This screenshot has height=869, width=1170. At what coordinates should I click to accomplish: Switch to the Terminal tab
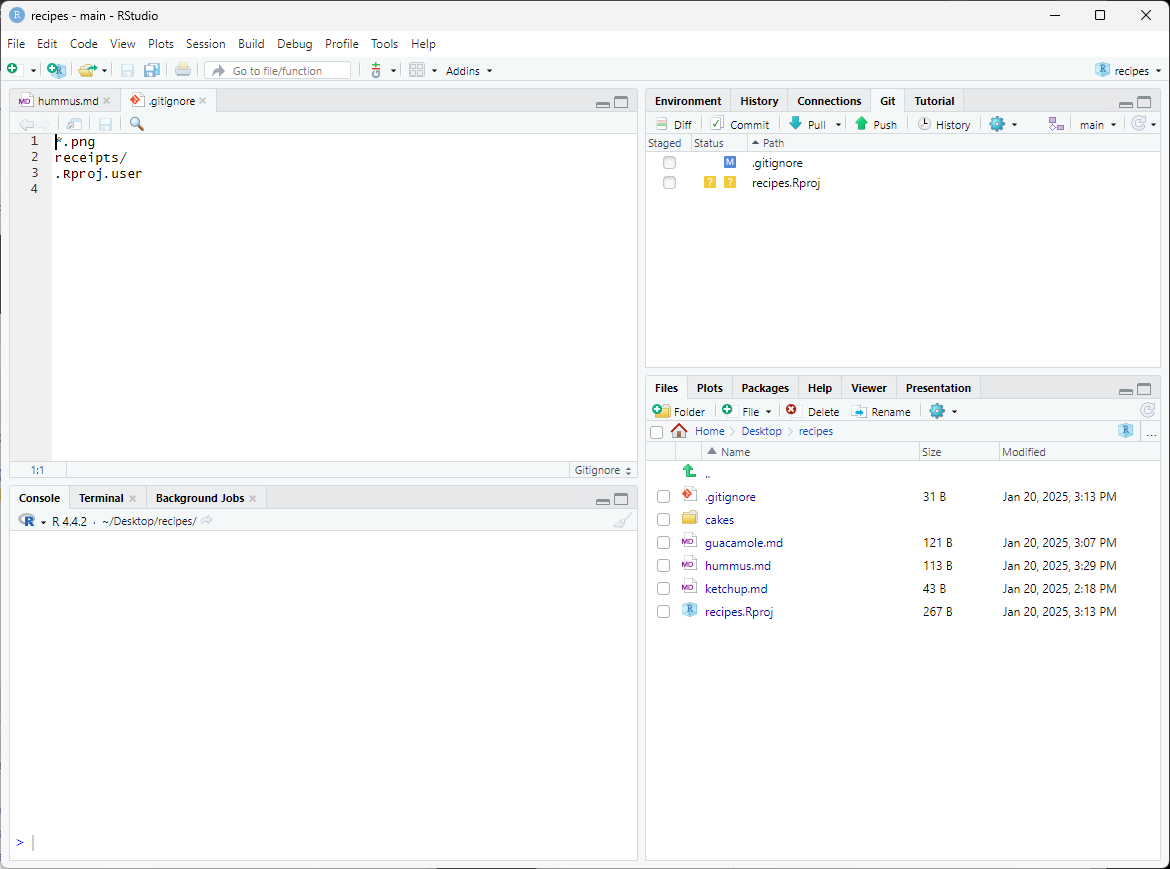[x=100, y=497]
